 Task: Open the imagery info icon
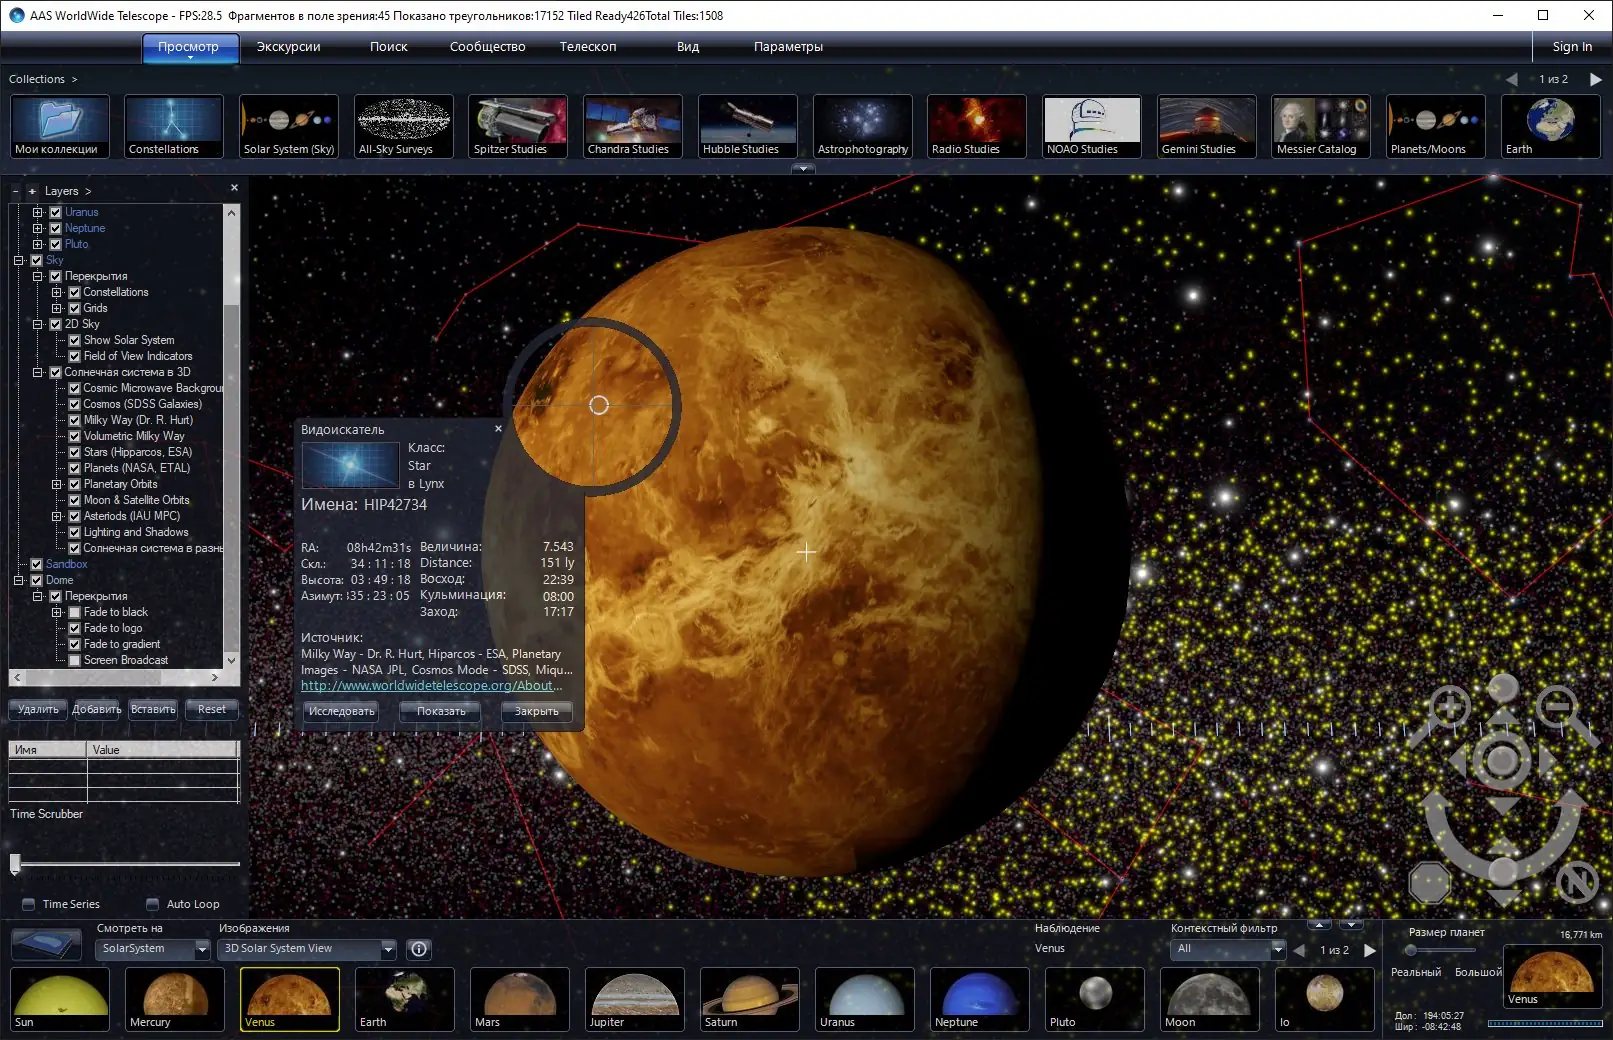click(x=419, y=949)
